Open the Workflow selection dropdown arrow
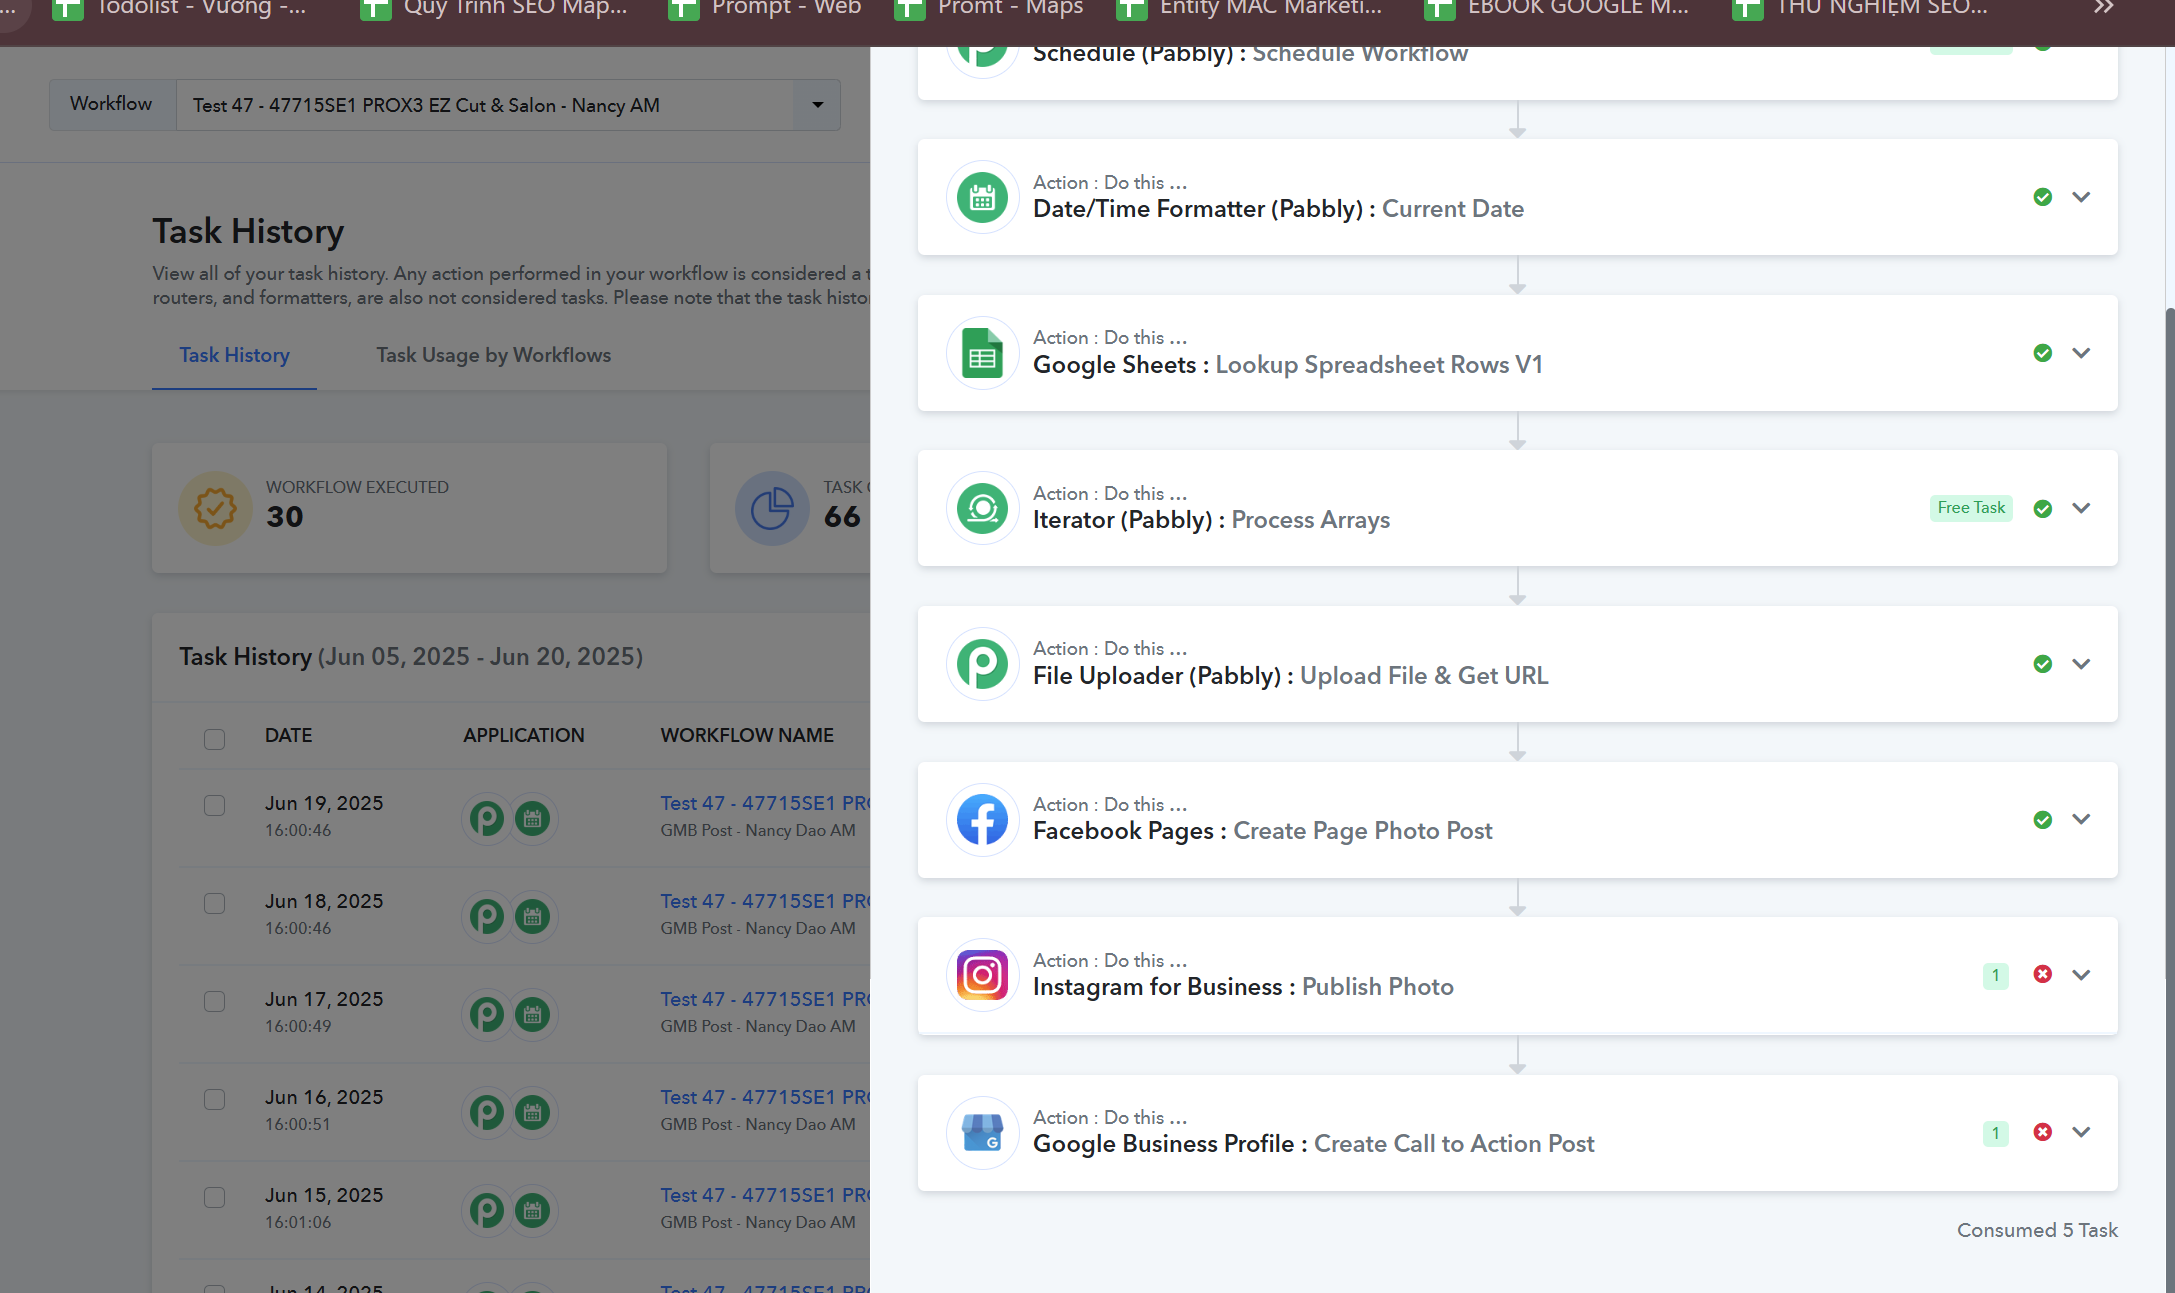This screenshot has width=2175, height=1293. tap(817, 105)
